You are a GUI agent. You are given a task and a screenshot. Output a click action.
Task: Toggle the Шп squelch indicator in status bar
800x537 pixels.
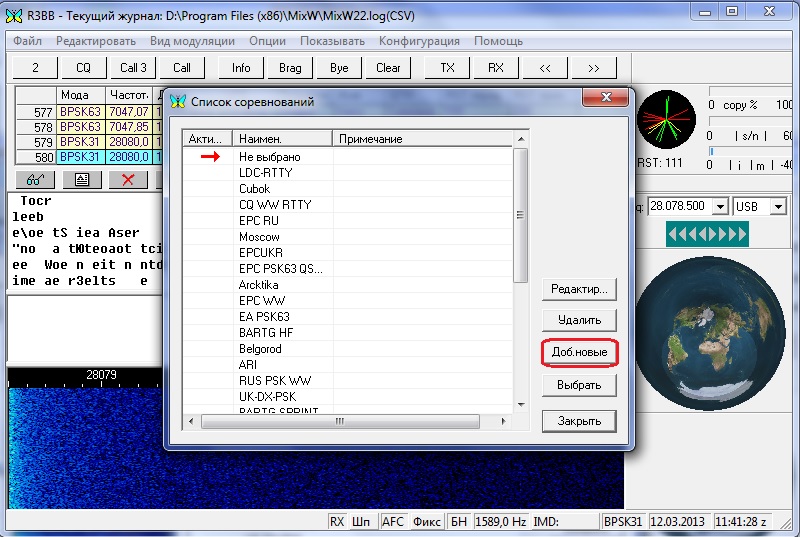[360, 523]
